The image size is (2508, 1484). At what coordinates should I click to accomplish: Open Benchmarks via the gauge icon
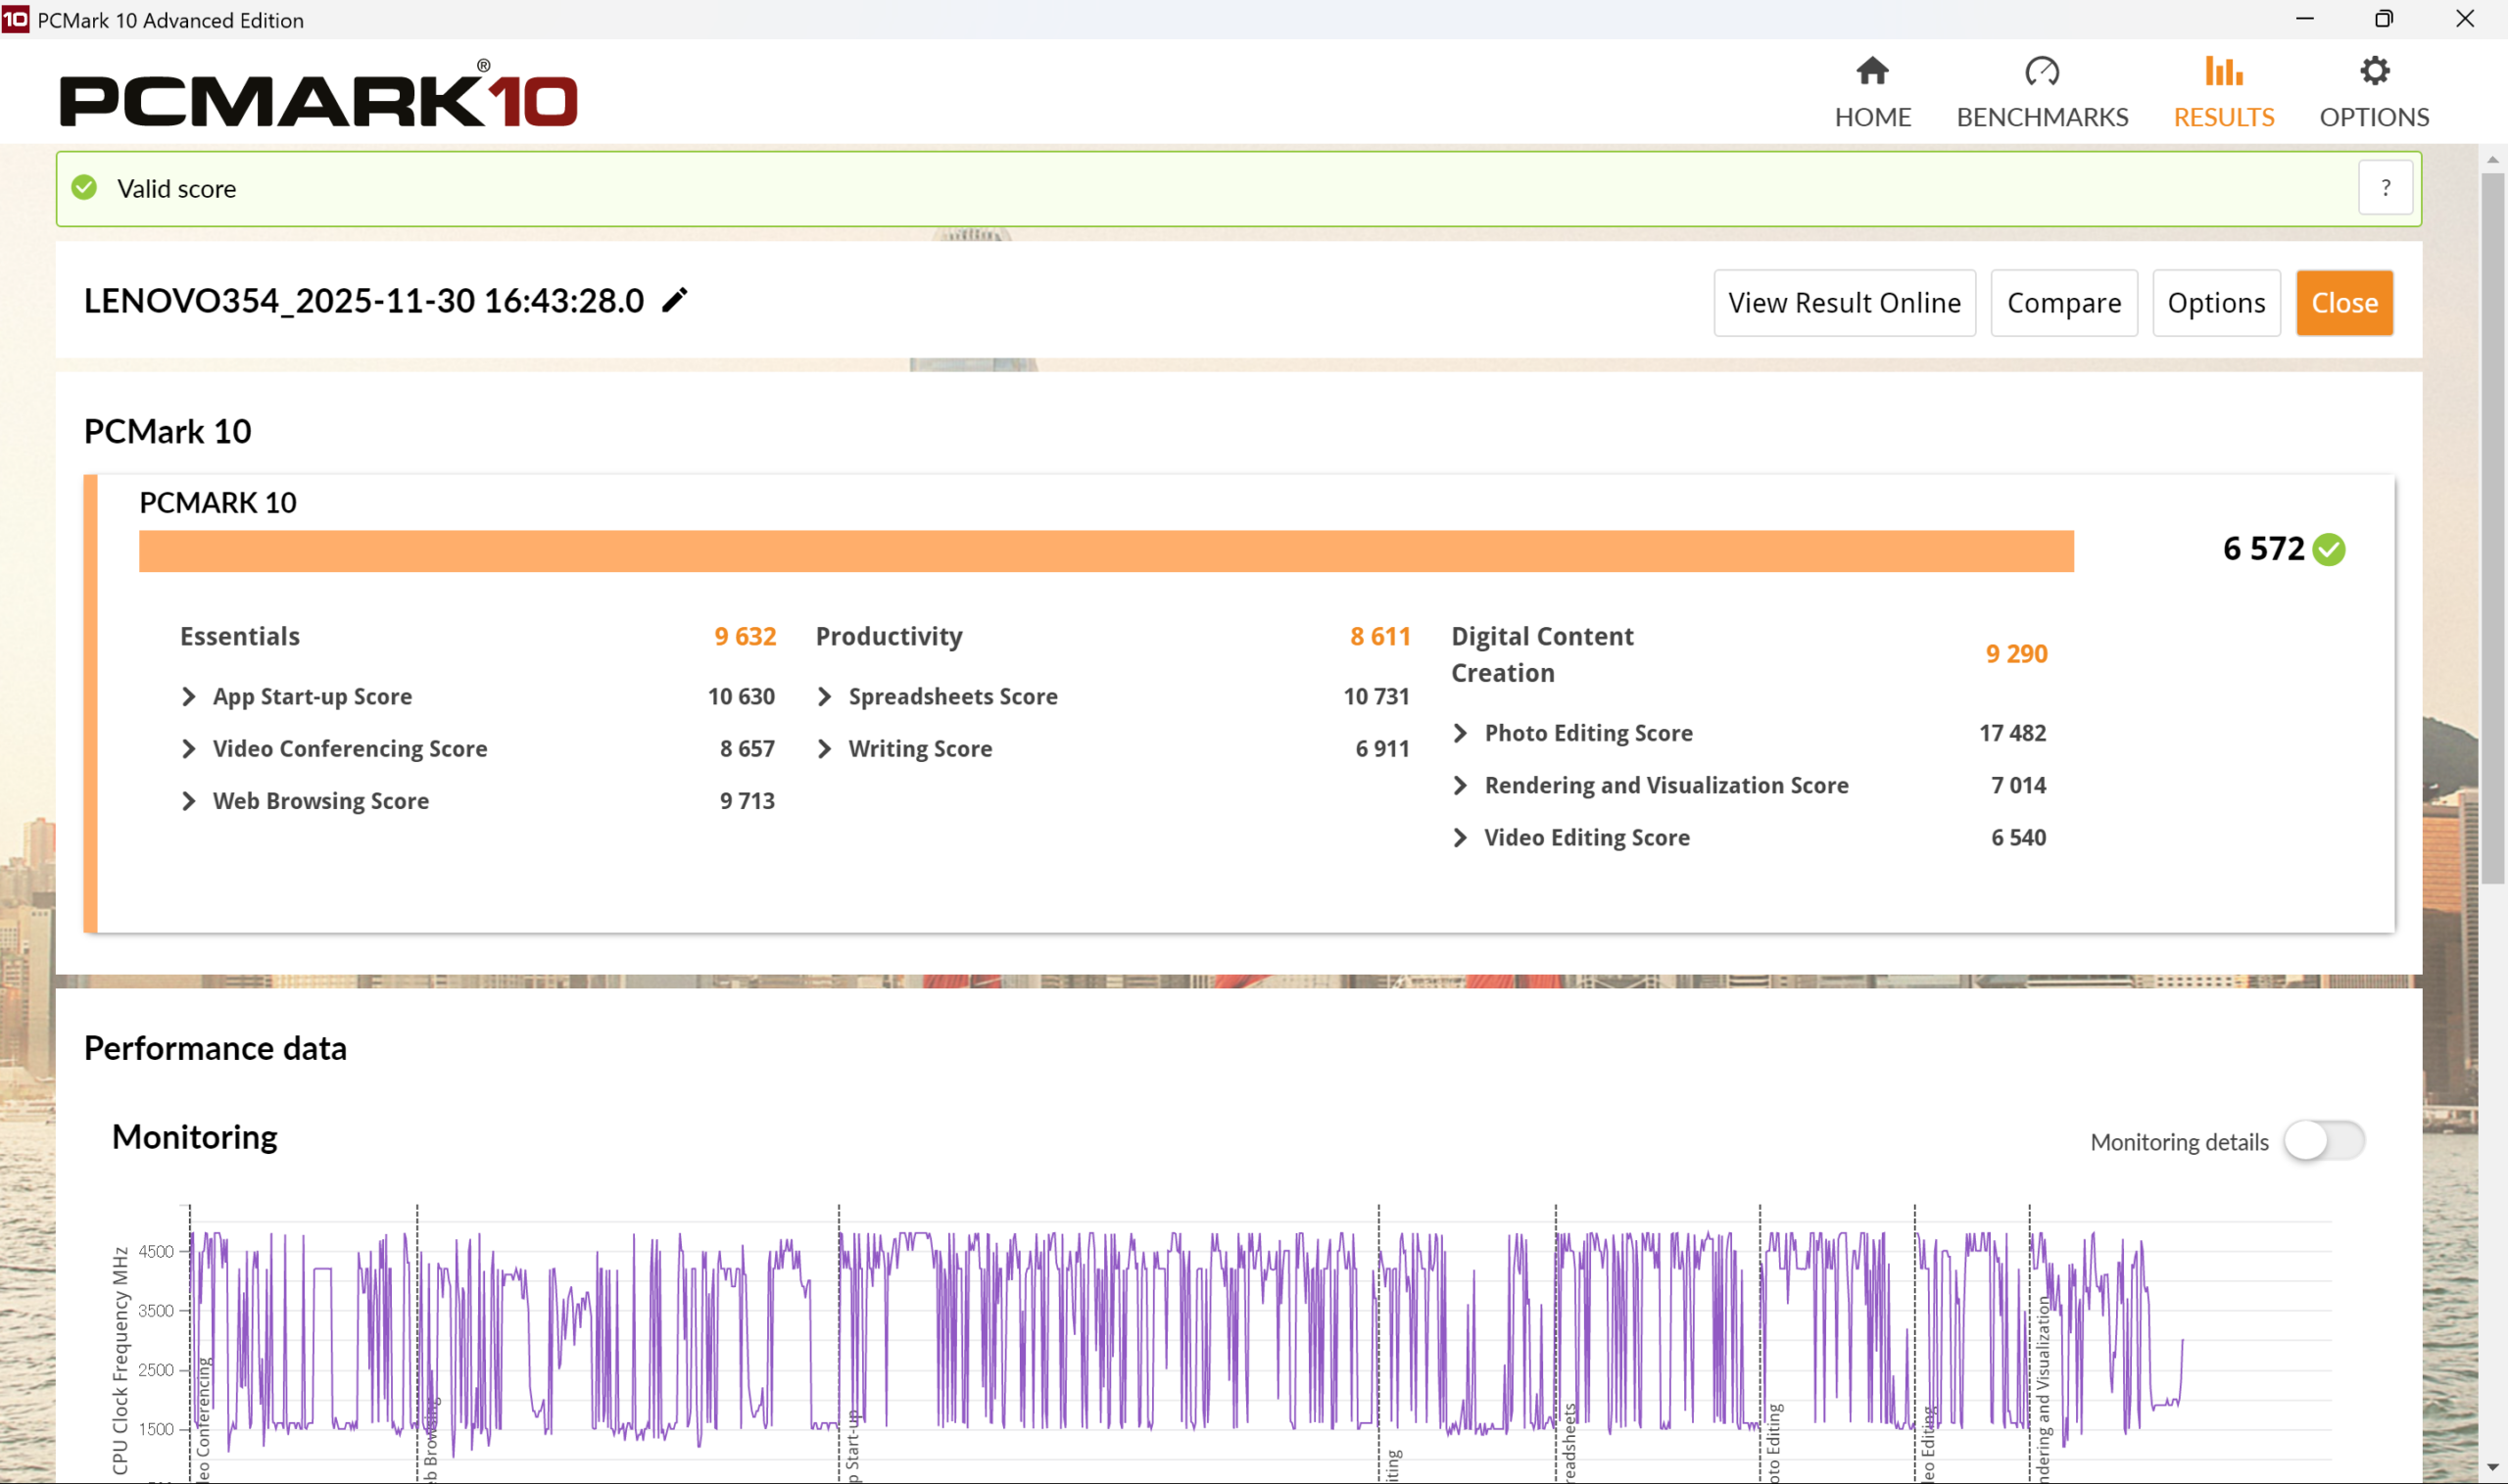click(2041, 71)
